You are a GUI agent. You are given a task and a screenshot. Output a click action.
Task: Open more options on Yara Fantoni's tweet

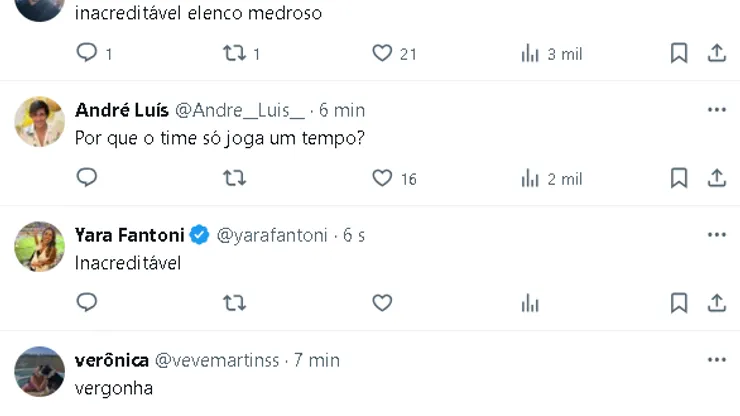click(716, 234)
